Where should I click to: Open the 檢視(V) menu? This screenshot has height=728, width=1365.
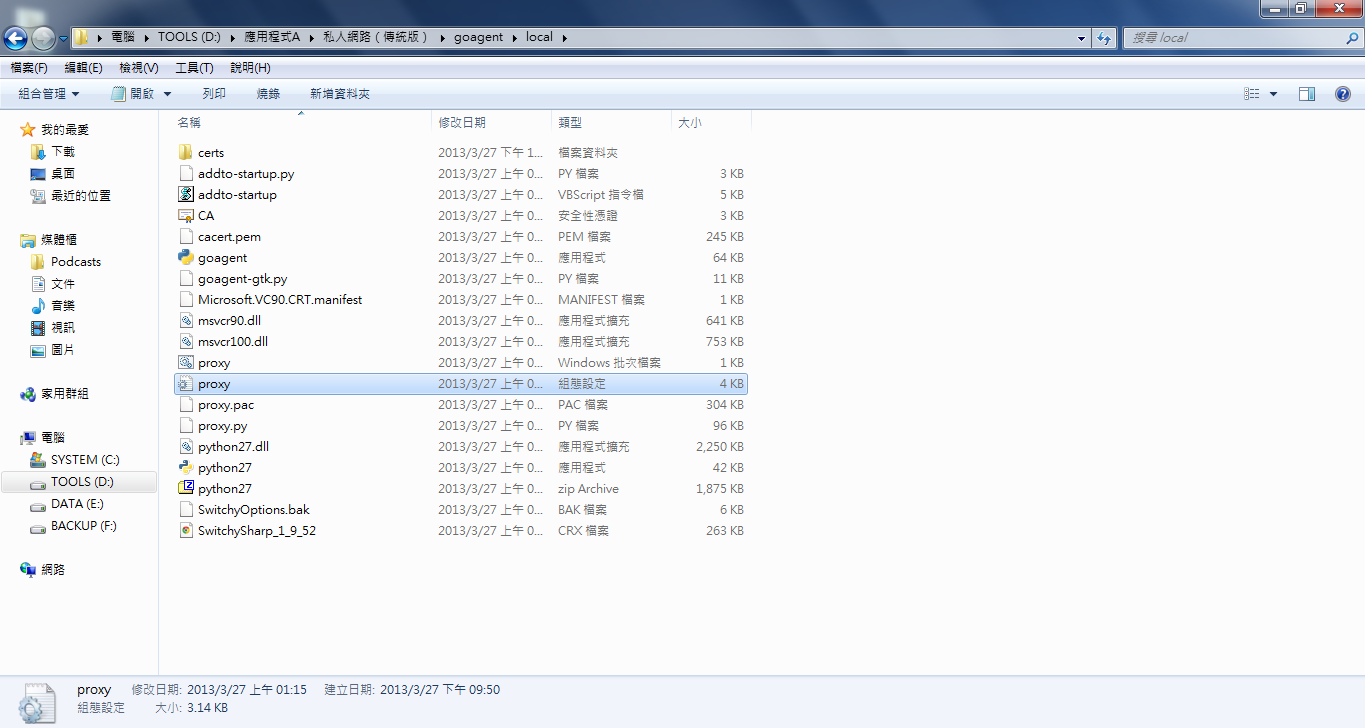[x=138, y=68]
